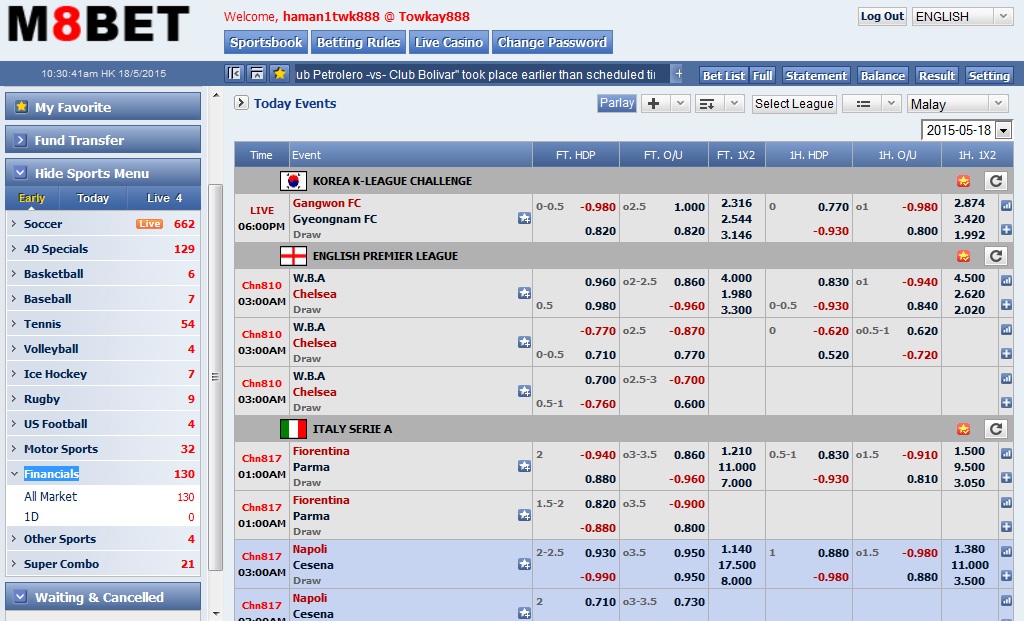Image resolution: width=1024 pixels, height=621 pixels.
Task: Refresh the English Premier League section
Action: [995, 256]
